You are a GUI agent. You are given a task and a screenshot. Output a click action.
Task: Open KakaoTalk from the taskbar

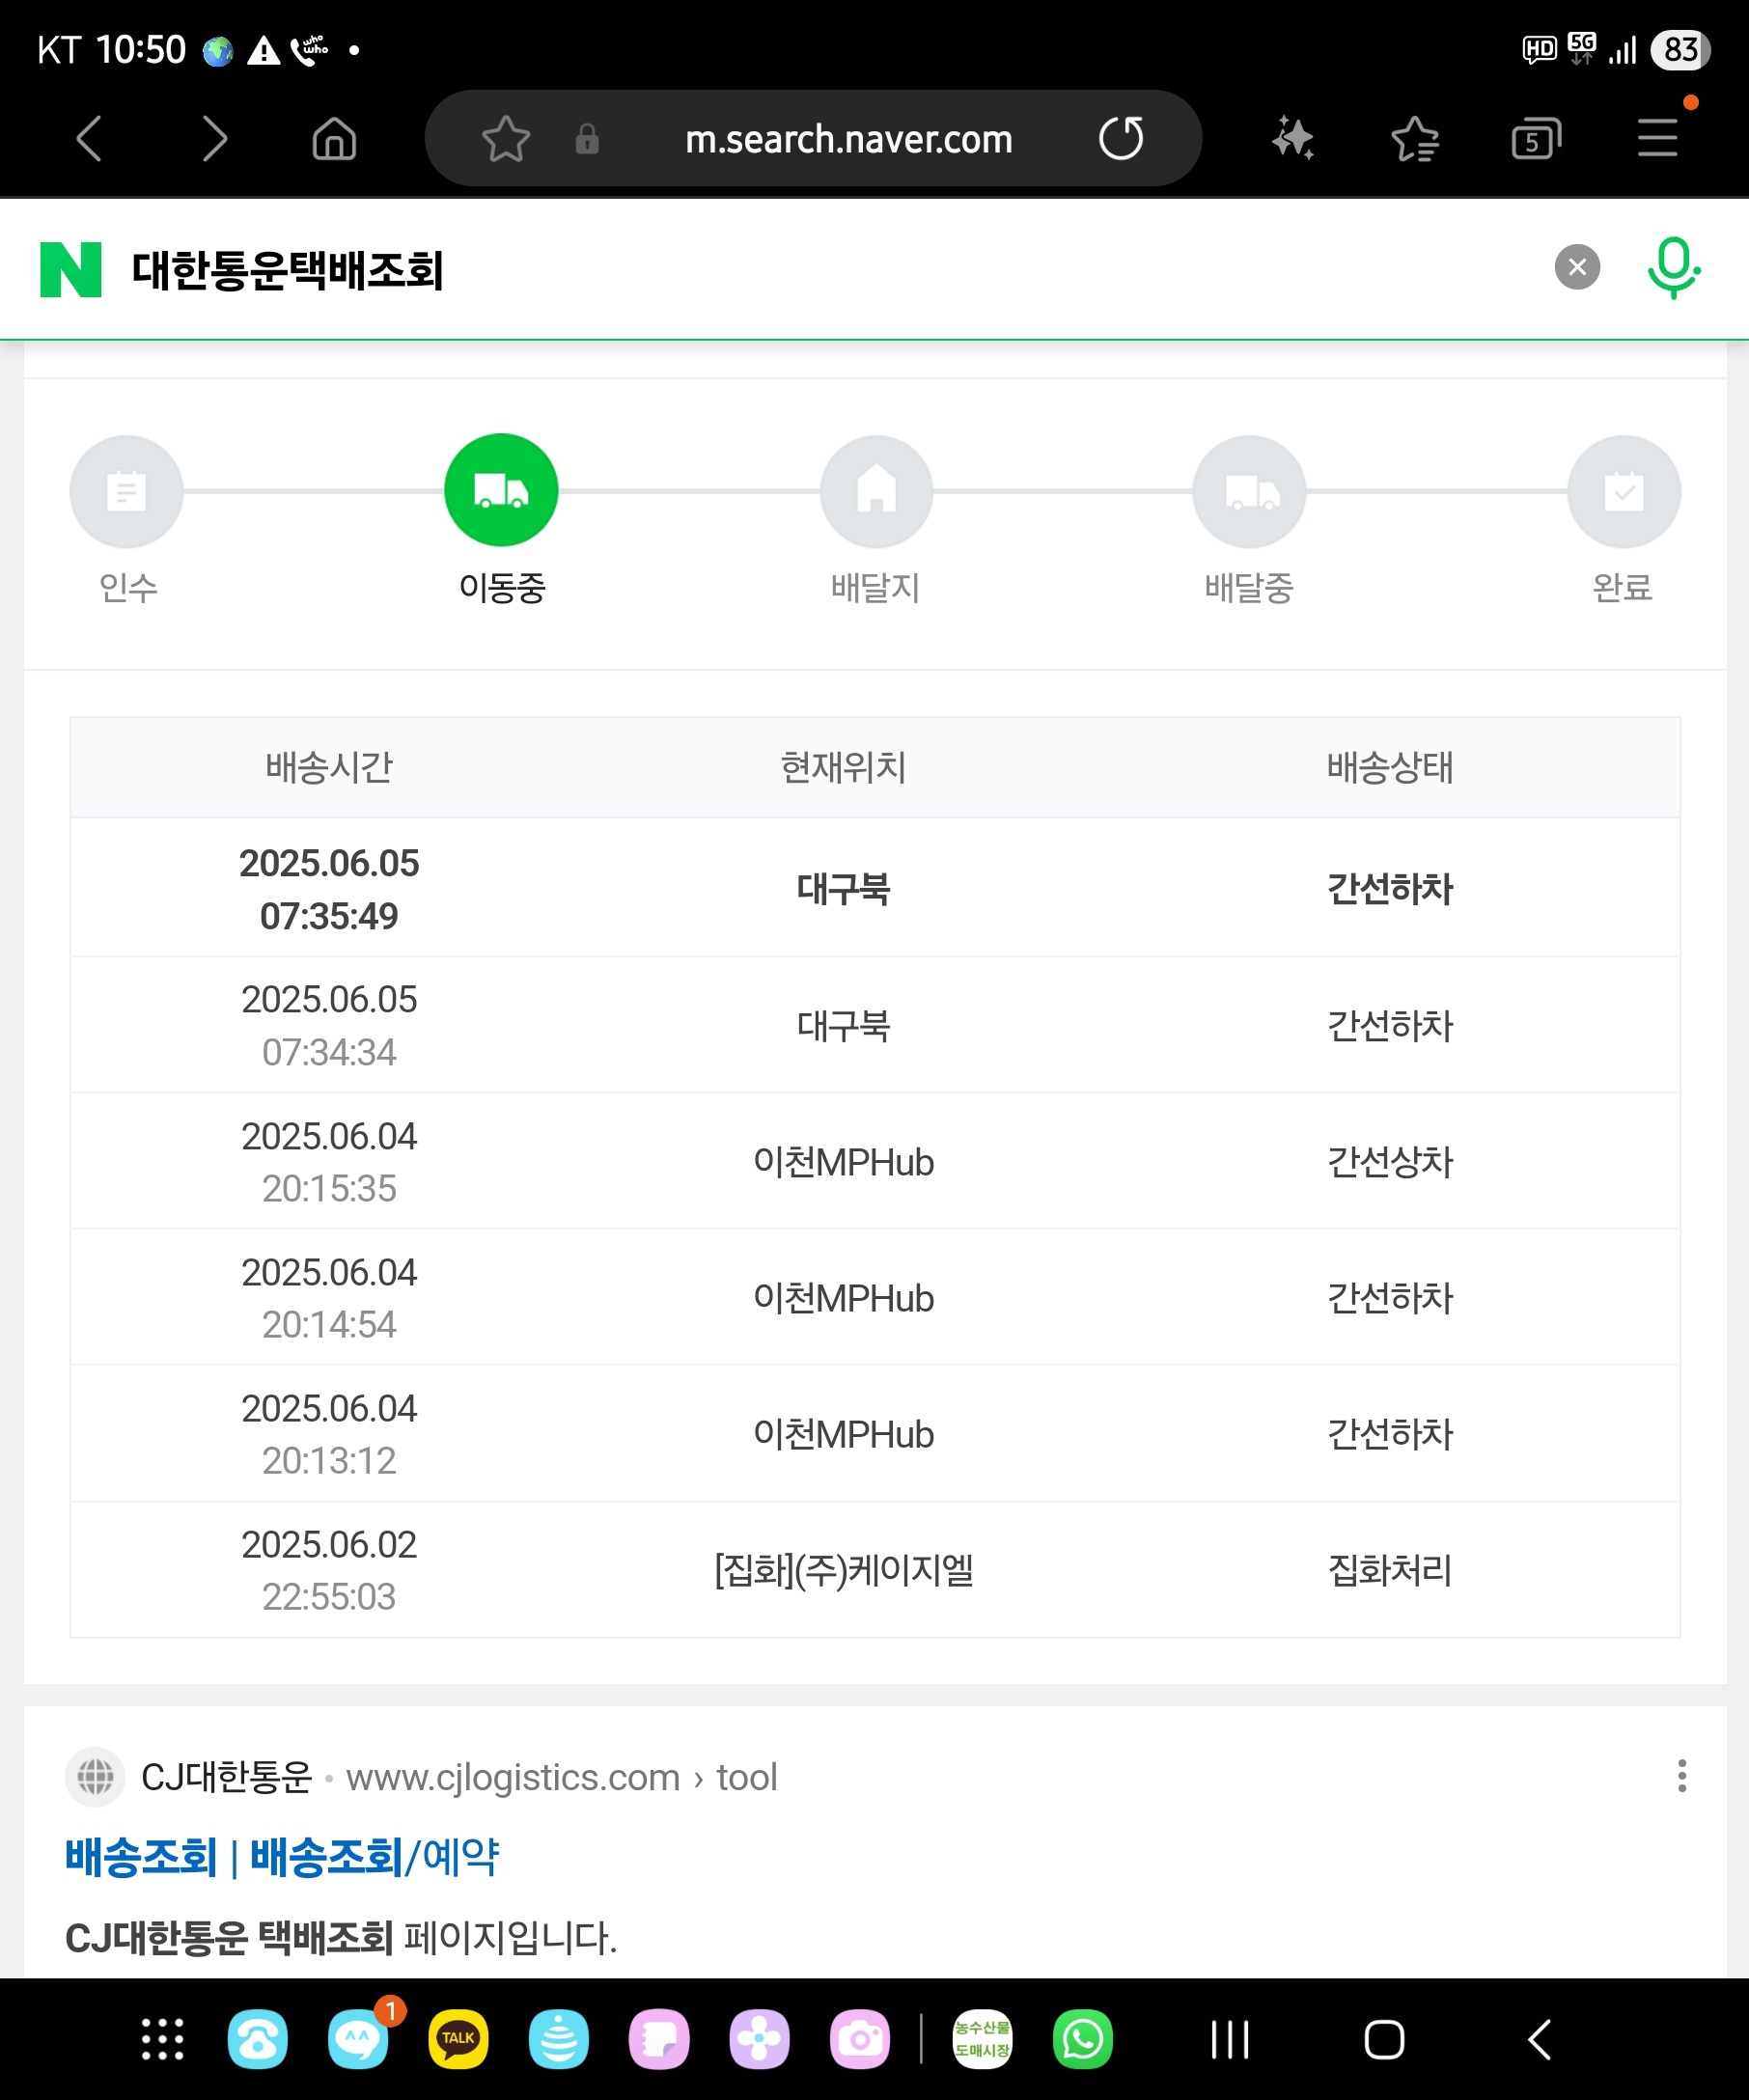click(458, 2039)
